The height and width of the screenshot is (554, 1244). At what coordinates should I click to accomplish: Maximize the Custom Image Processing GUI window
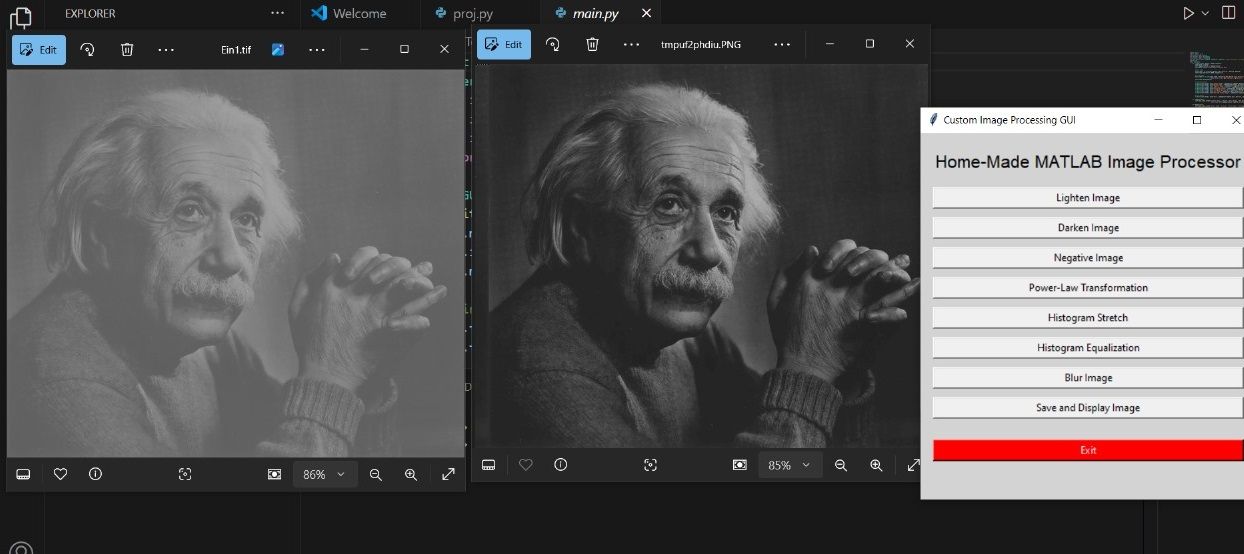(1197, 120)
